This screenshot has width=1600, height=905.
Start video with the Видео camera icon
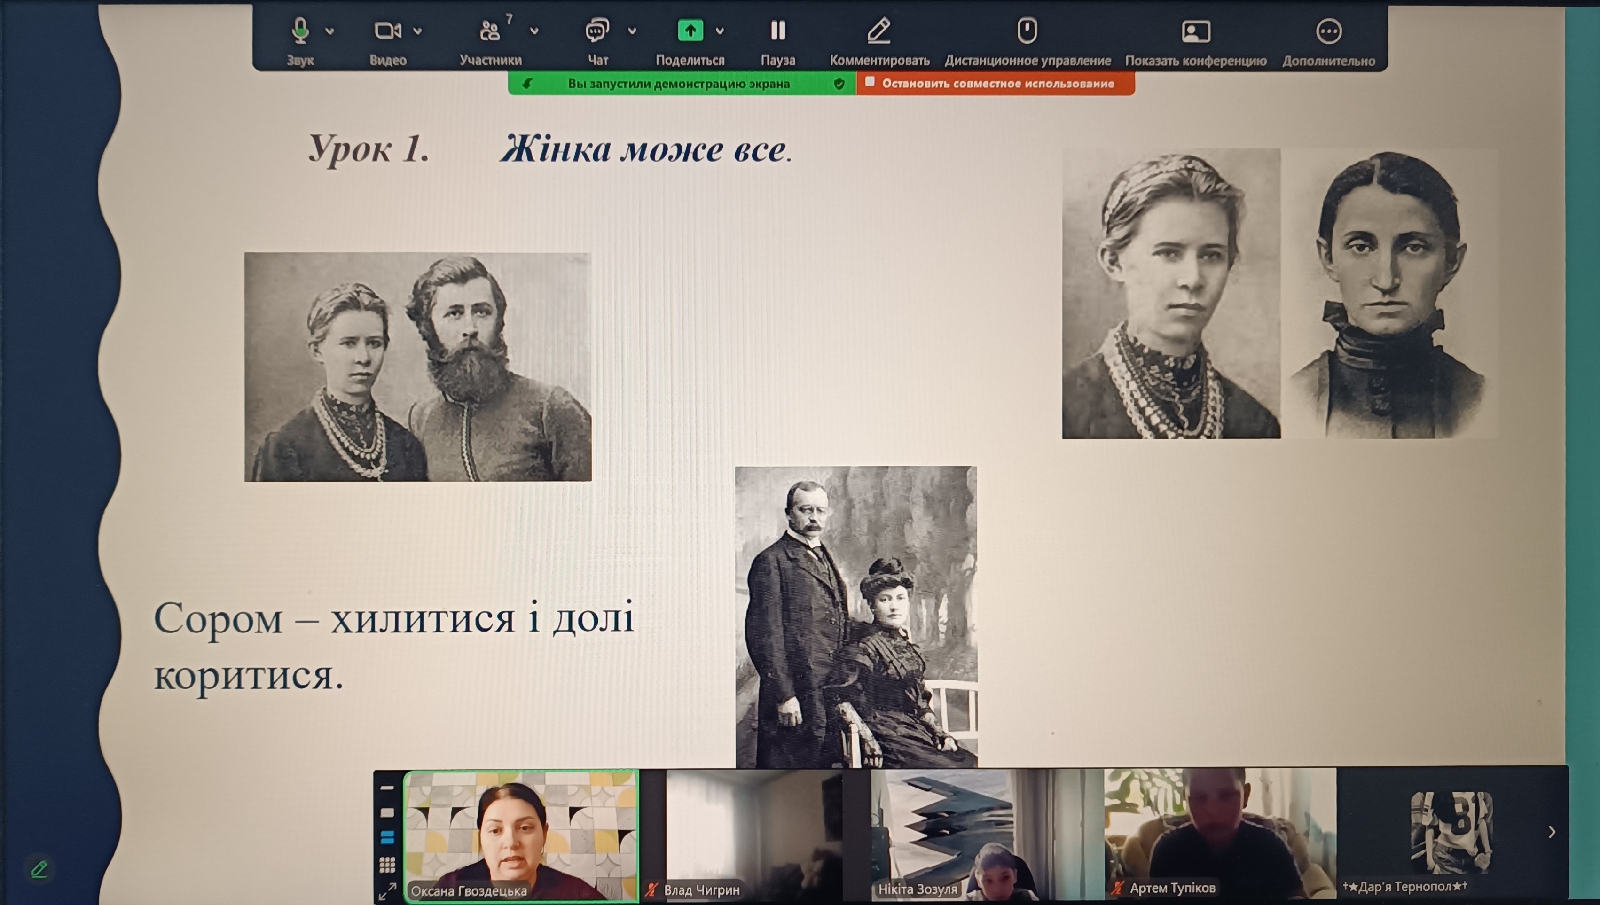(387, 31)
